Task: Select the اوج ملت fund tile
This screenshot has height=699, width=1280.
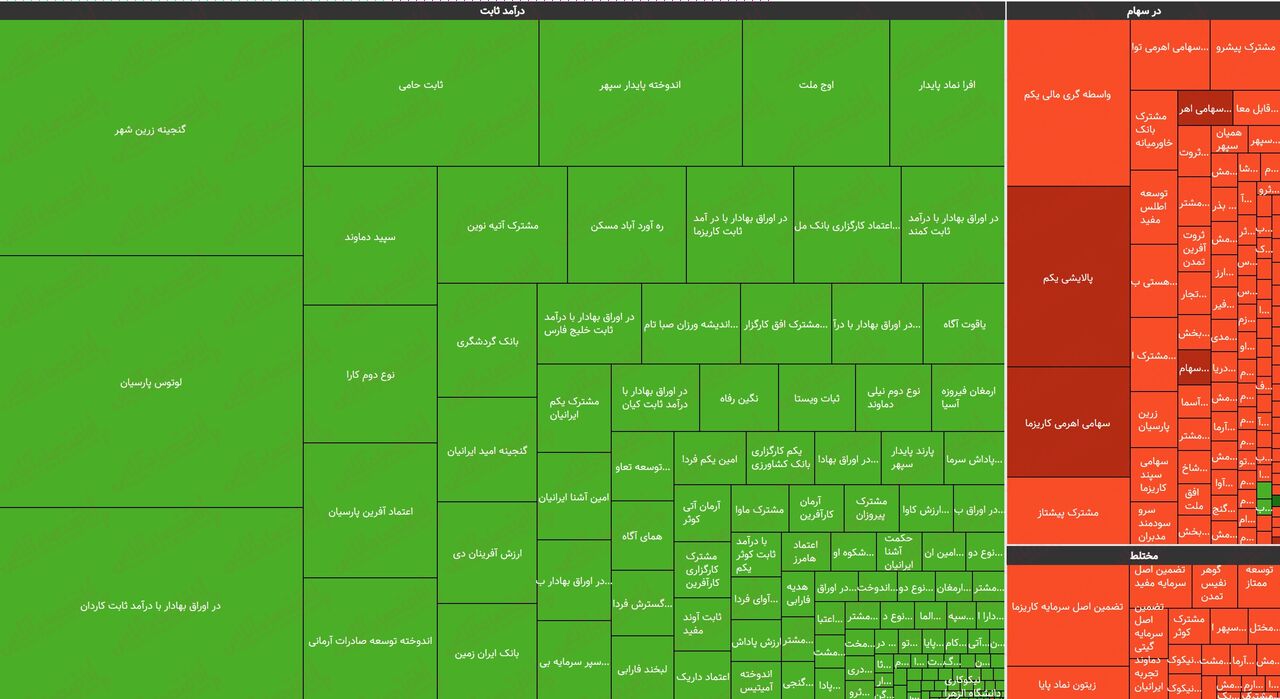Action: pyautogui.click(x=818, y=85)
